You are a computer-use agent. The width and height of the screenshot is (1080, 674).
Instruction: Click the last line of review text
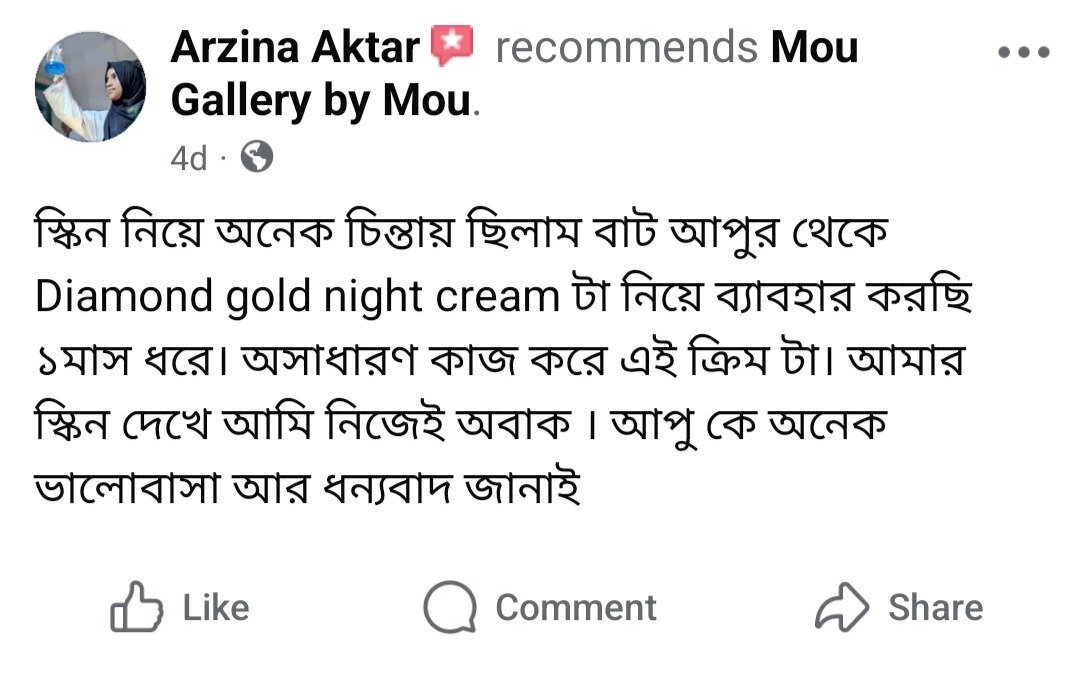308,491
